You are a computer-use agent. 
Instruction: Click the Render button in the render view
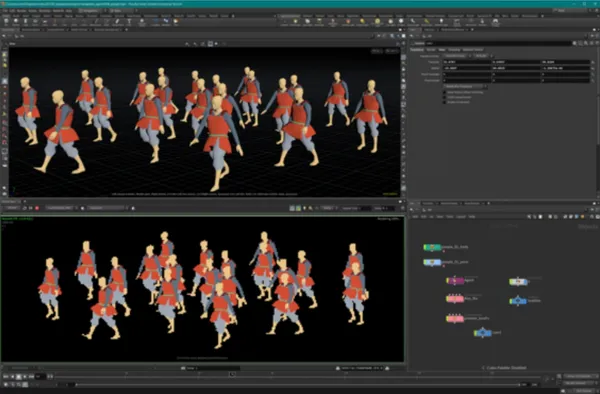coord(11,208)
